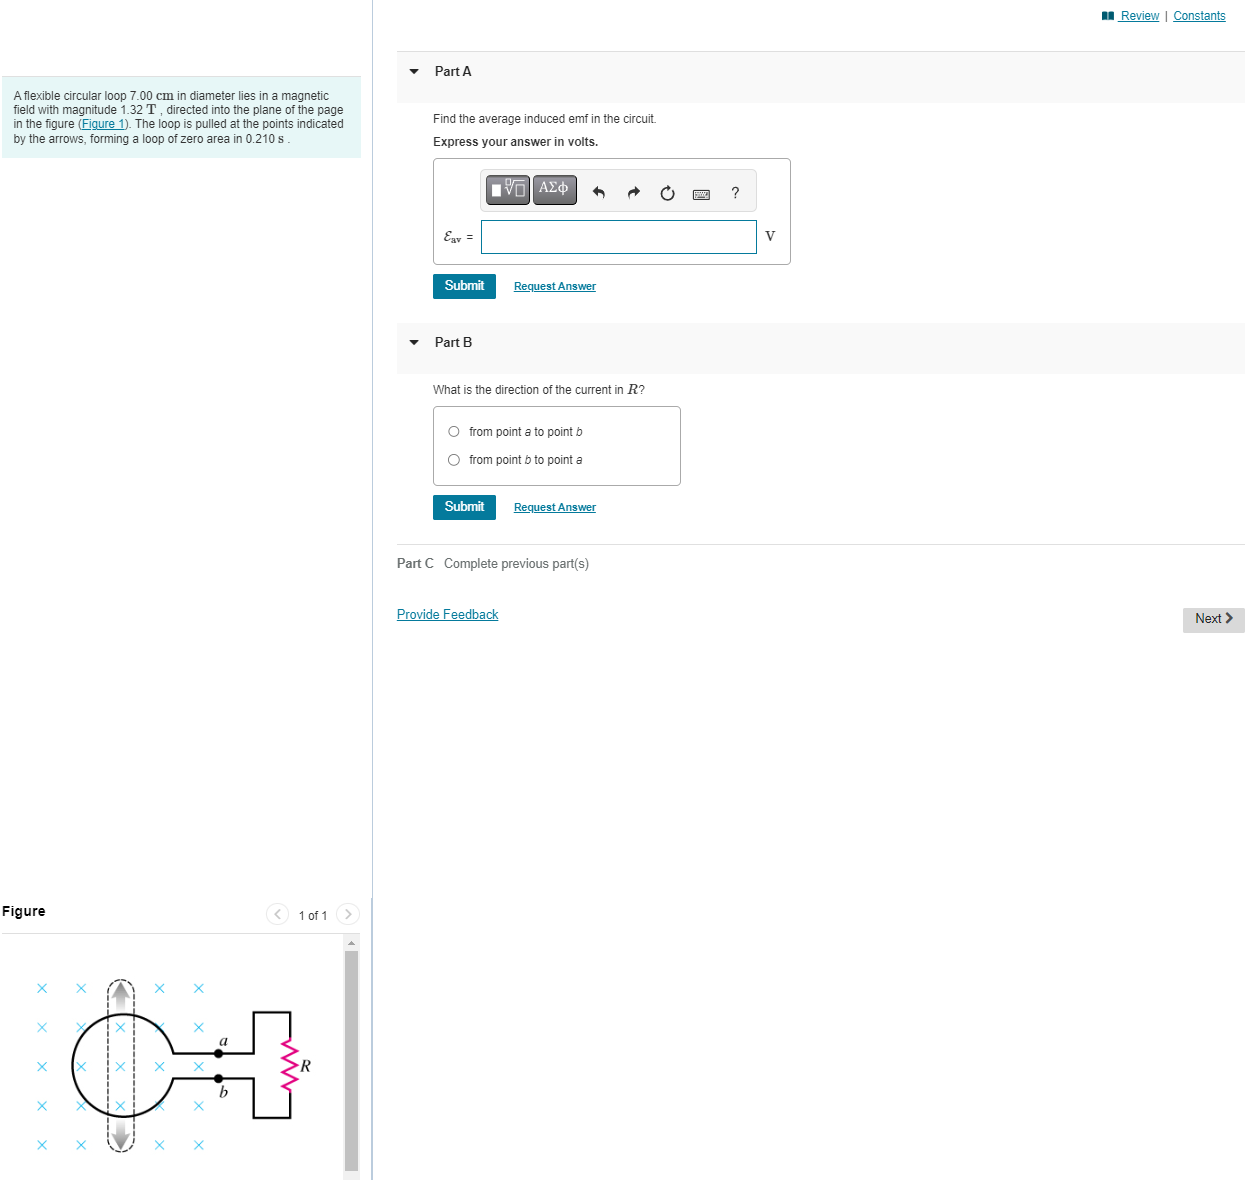Click inside the emf answer input box

point(618,236)
